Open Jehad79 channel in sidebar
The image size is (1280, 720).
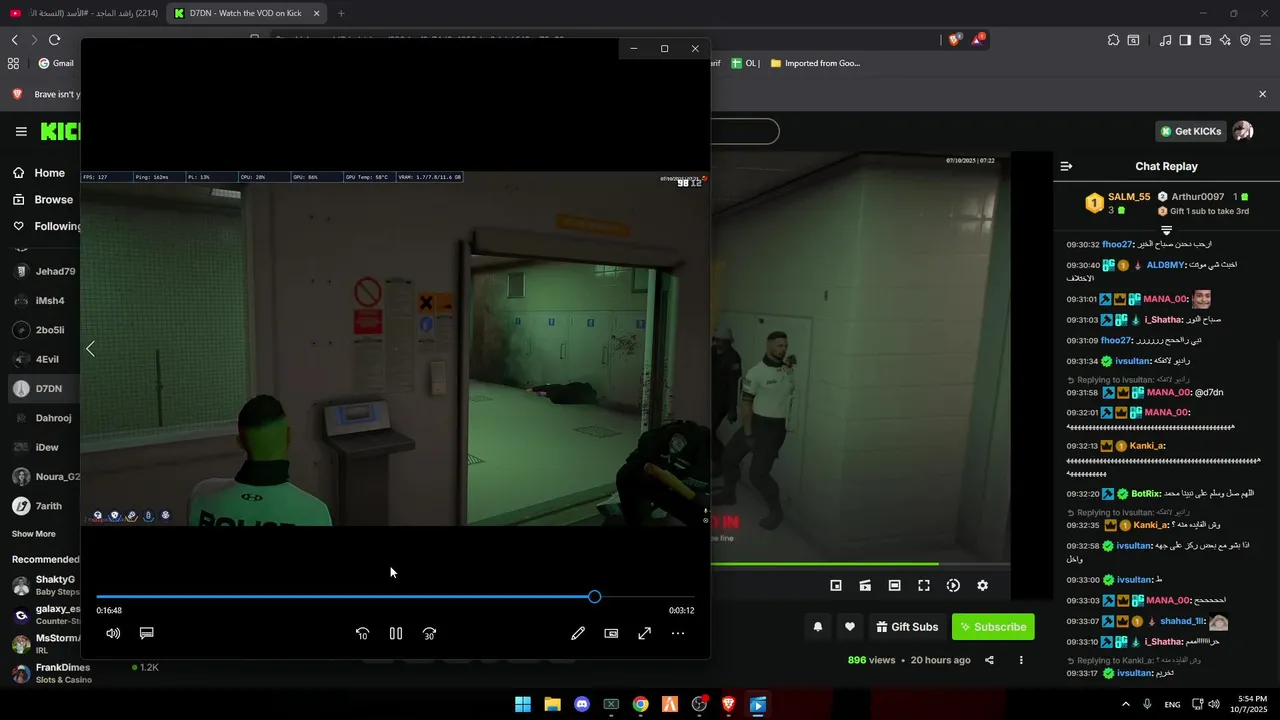click(45, 271)
